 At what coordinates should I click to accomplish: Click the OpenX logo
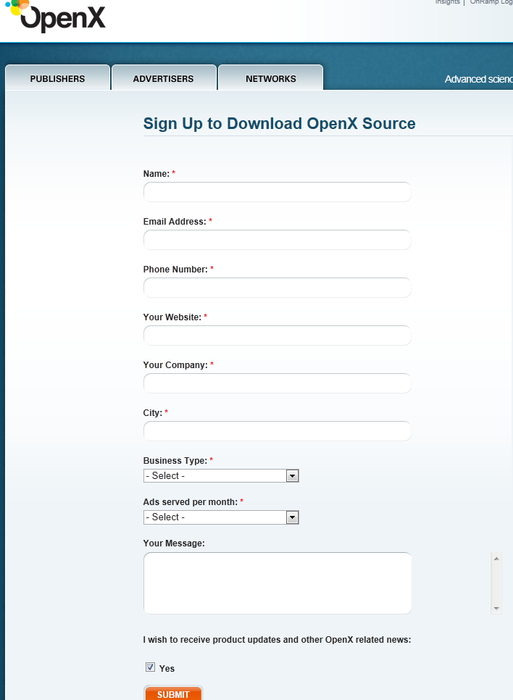click(56, 16)
